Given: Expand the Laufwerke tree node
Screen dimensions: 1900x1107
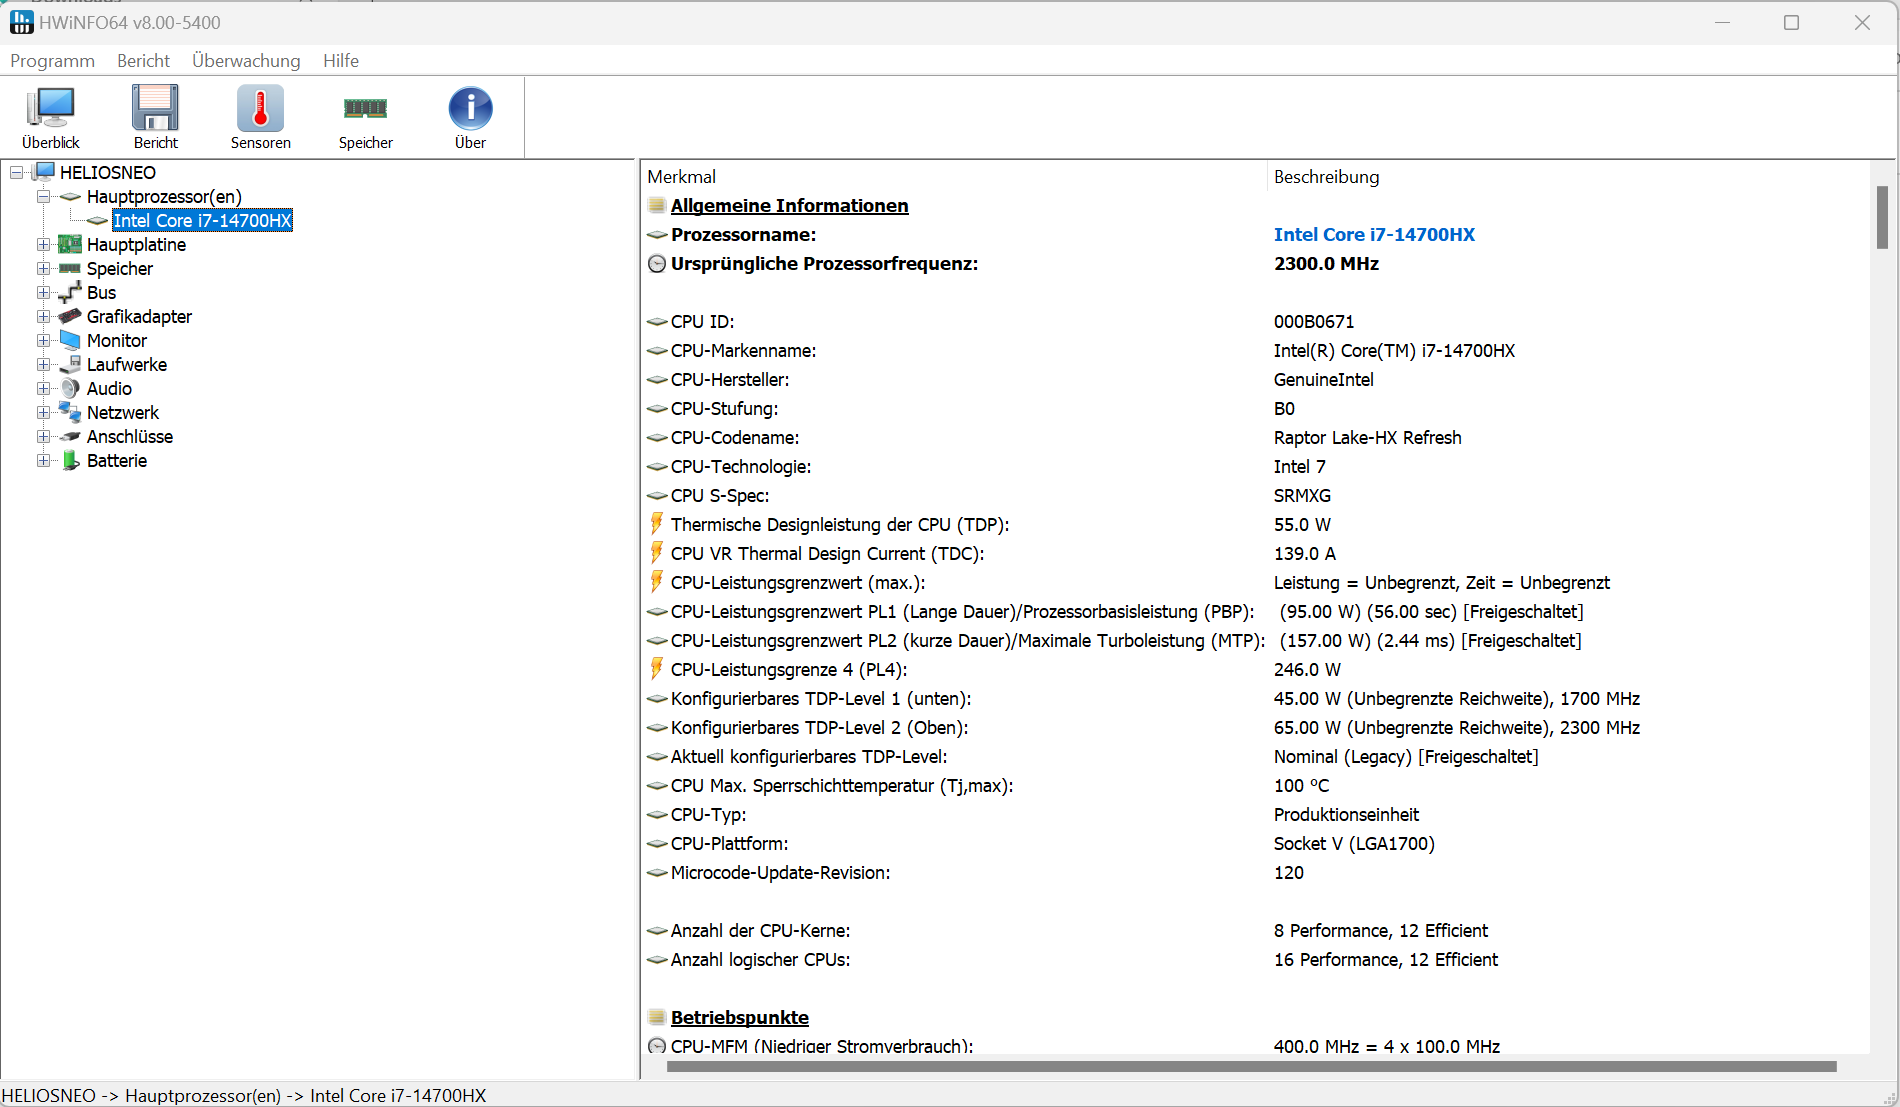Looking at the screenshot, I should pyautogui.click(x=43, y=364).
